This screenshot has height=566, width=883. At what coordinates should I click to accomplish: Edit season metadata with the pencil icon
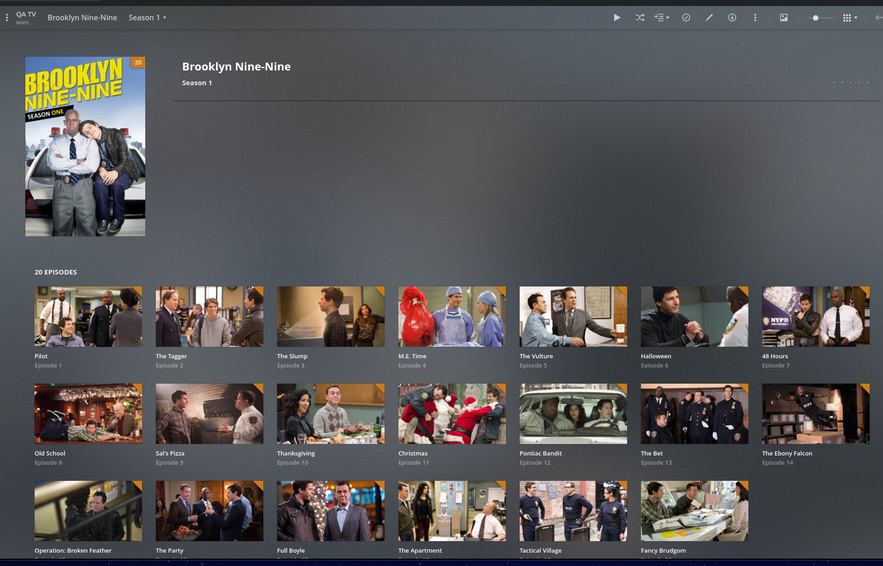709,17
